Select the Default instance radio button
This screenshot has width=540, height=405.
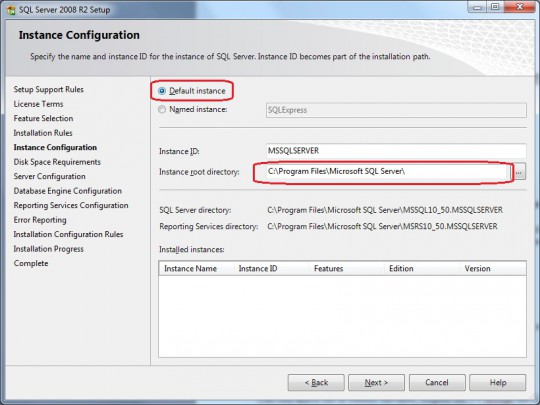pyautogui.click(x=162, y=91)
